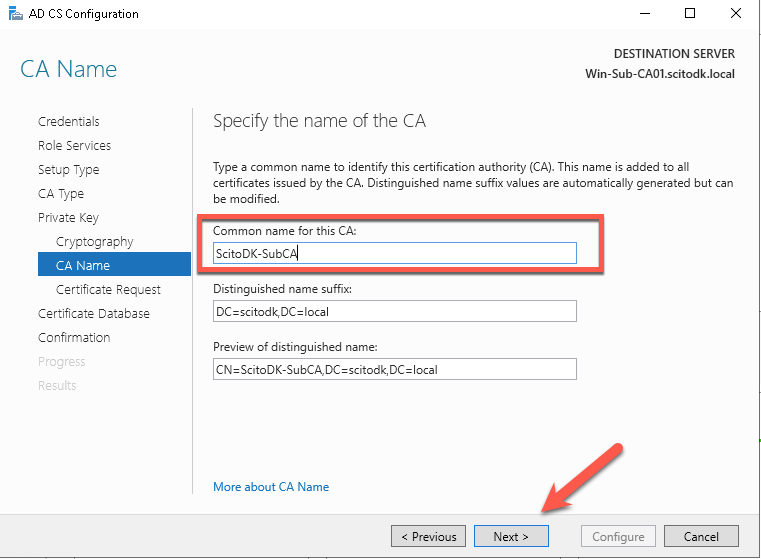The width and height of the screenshot is (761, 559).
Task: Click the Preview of distinguished name box
Action: (x=395, y=369)
